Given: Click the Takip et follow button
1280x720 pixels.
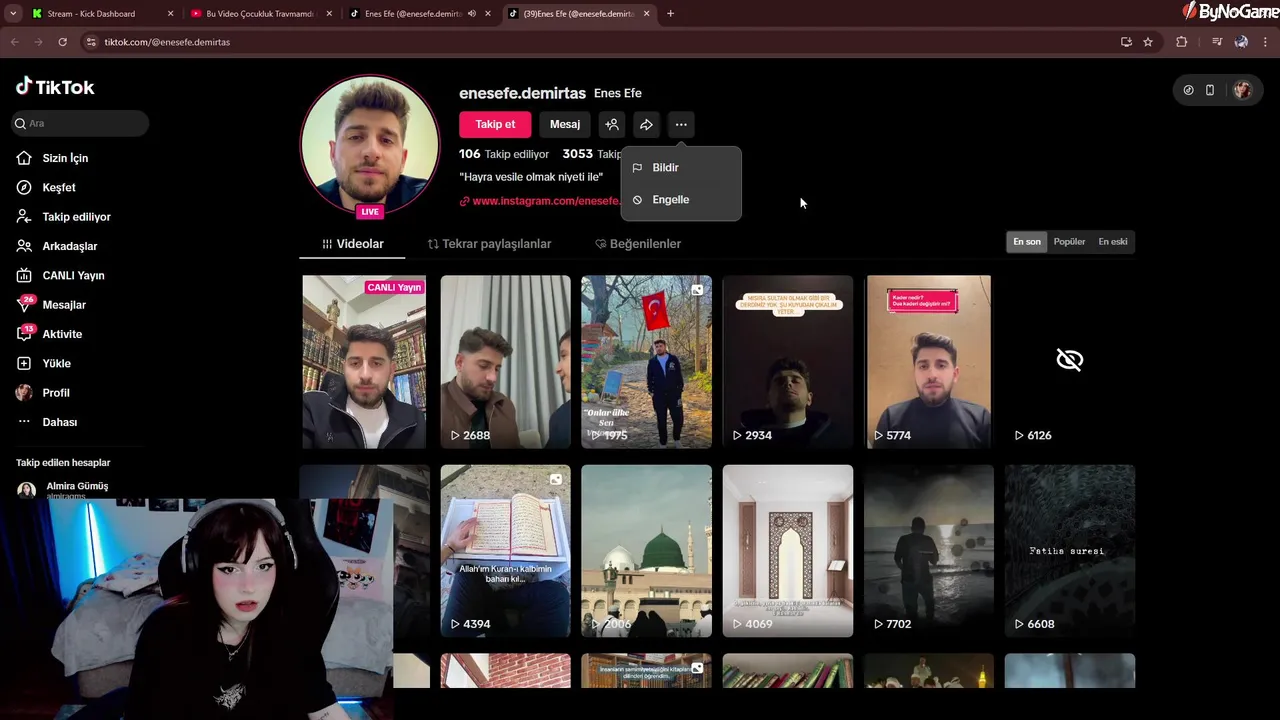Looking at the screenshot, I should [x=495, y=124].
